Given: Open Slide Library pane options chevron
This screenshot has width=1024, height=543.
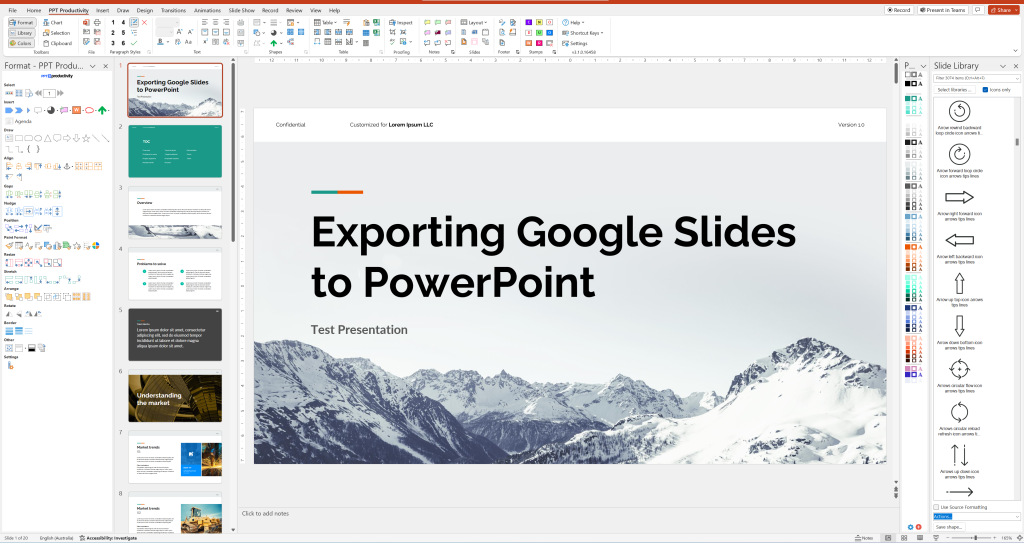Looking at the screenshot, I should point(1003,66).
